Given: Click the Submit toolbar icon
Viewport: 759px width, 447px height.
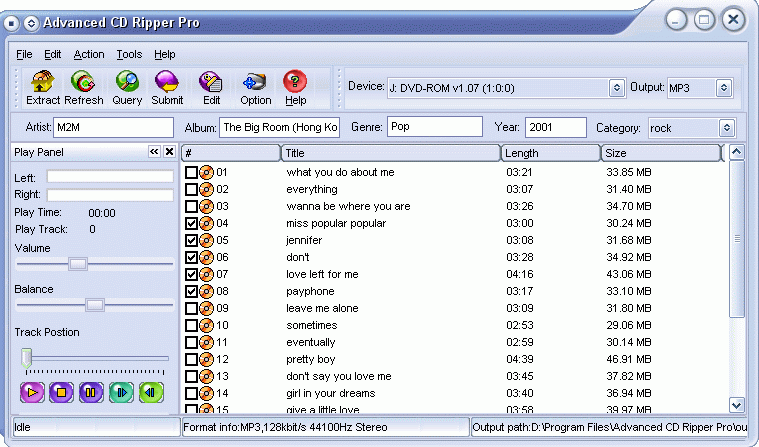Looking at the screenshot, I should click(167, 81).
